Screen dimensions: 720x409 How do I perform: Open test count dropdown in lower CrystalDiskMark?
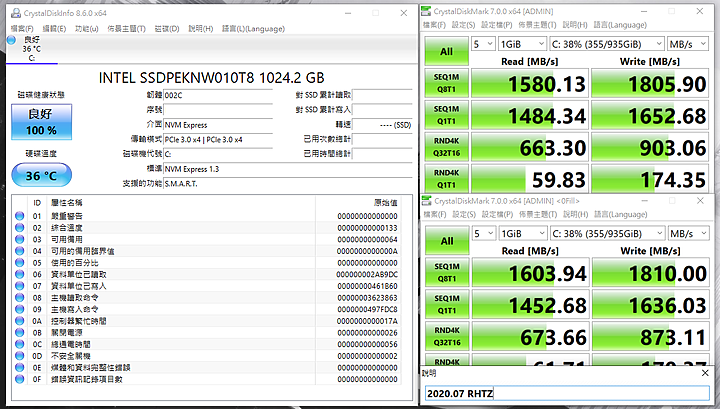pyautogui.click(x=484, y=234)
